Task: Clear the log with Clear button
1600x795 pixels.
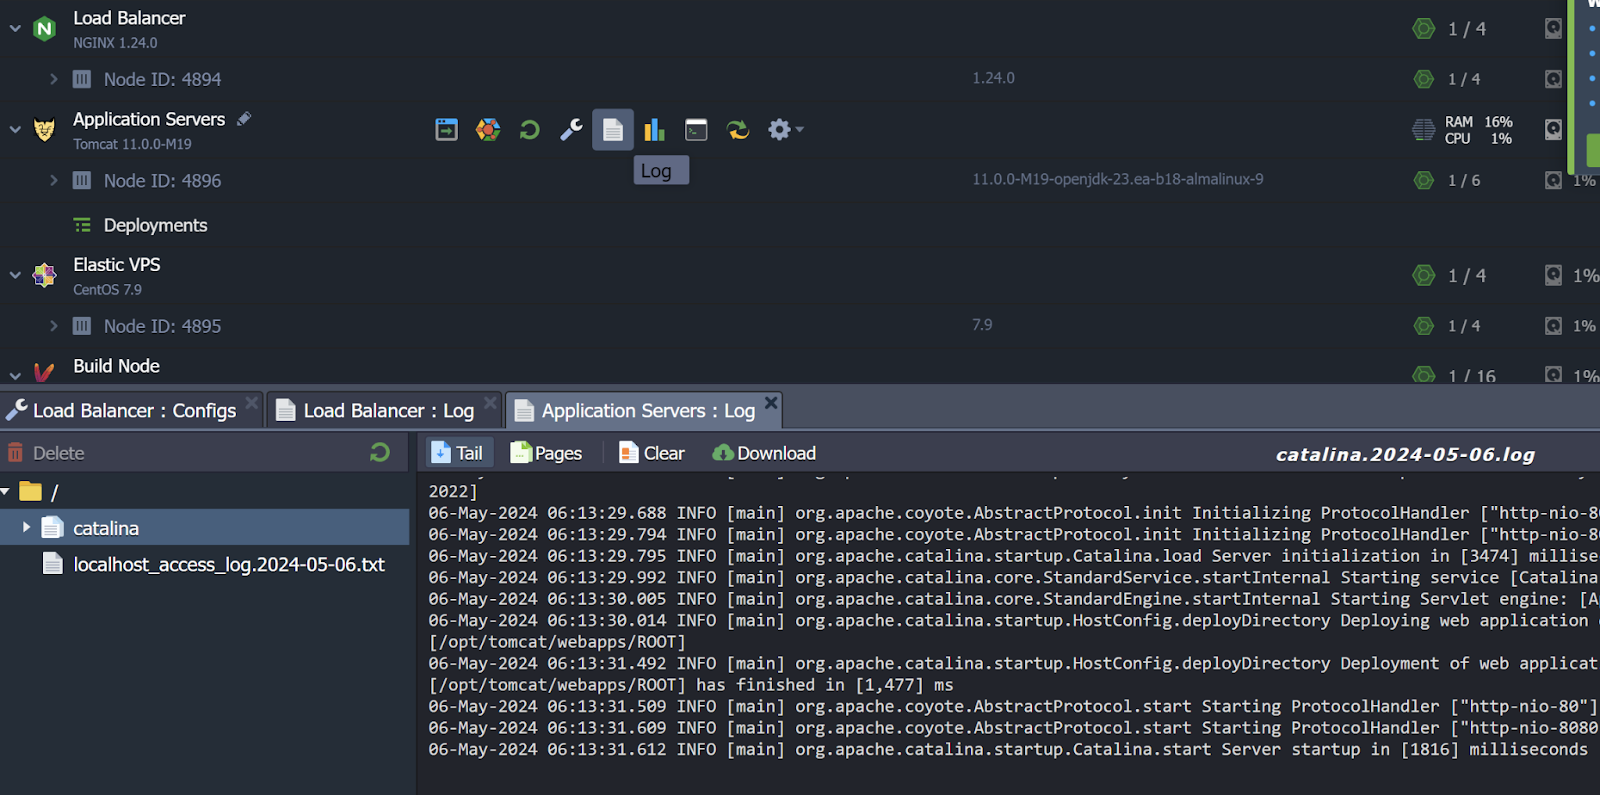Action: [652, 453]
